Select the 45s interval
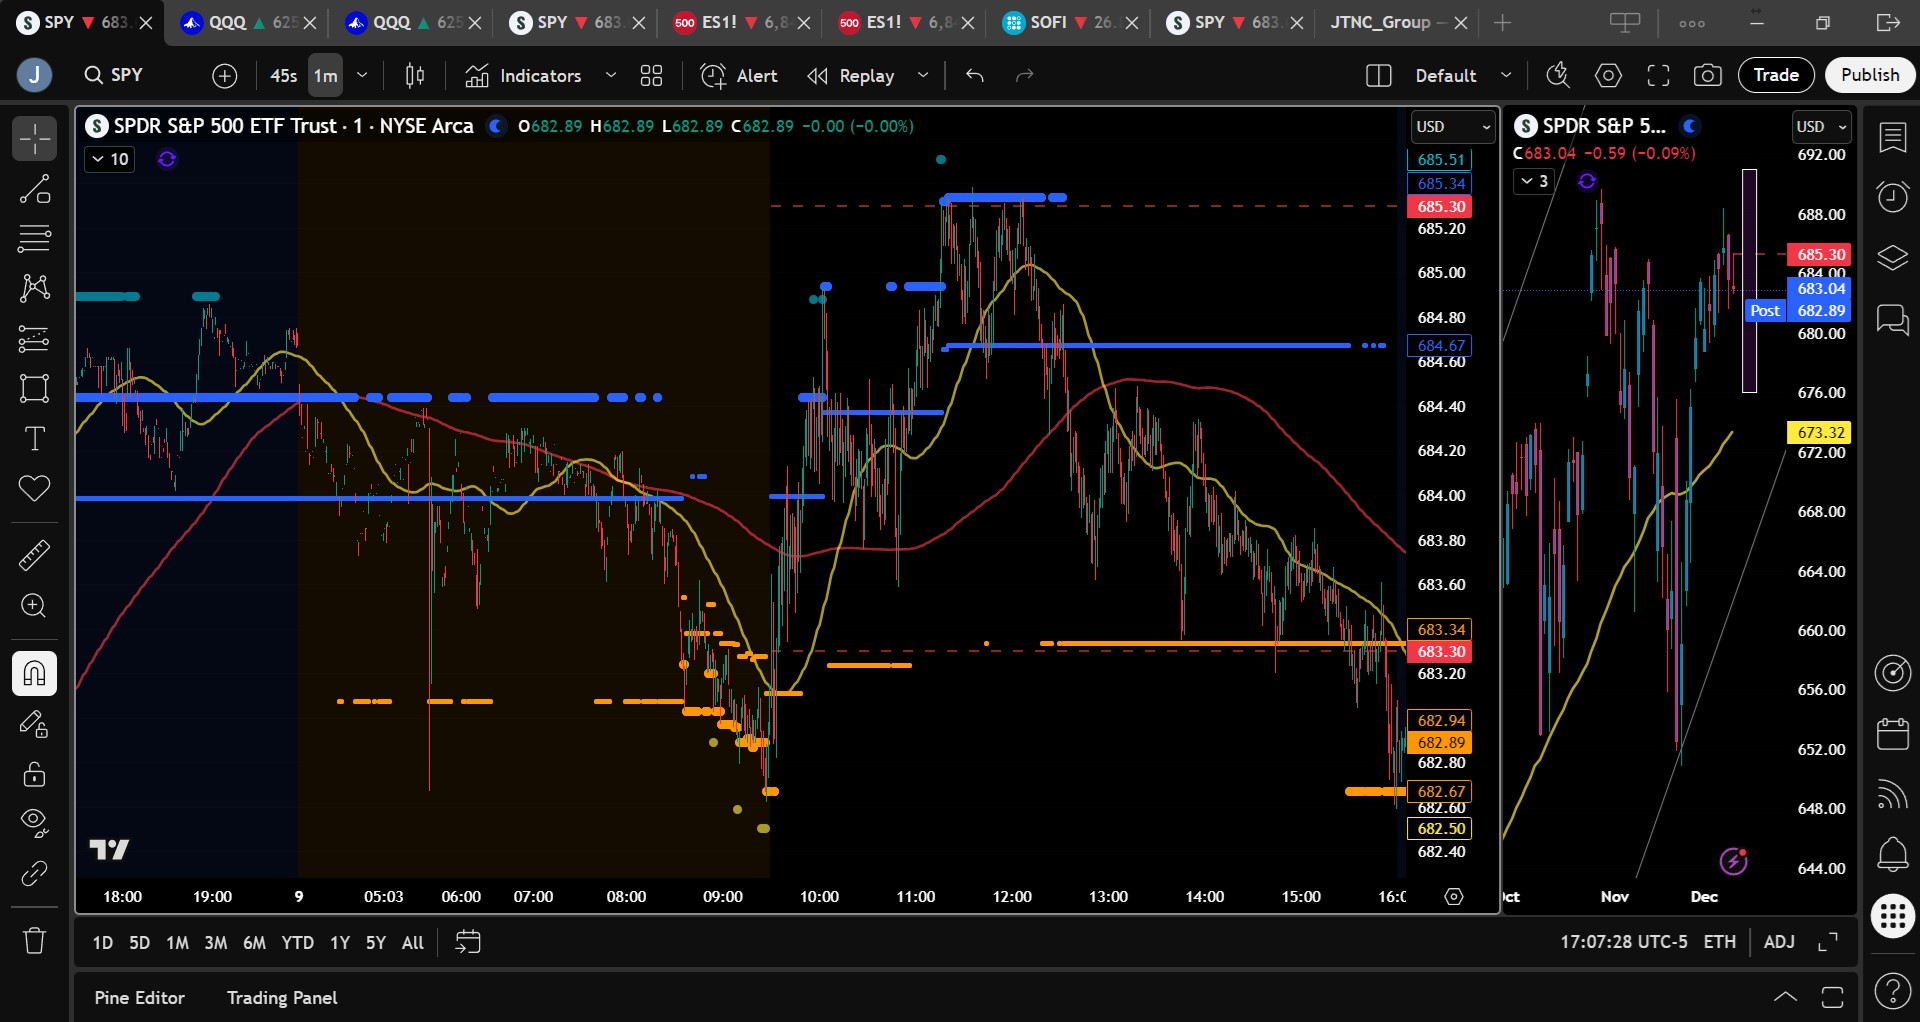The width and height of the screenshot is (1920, 1022). (x=284, y=75)
